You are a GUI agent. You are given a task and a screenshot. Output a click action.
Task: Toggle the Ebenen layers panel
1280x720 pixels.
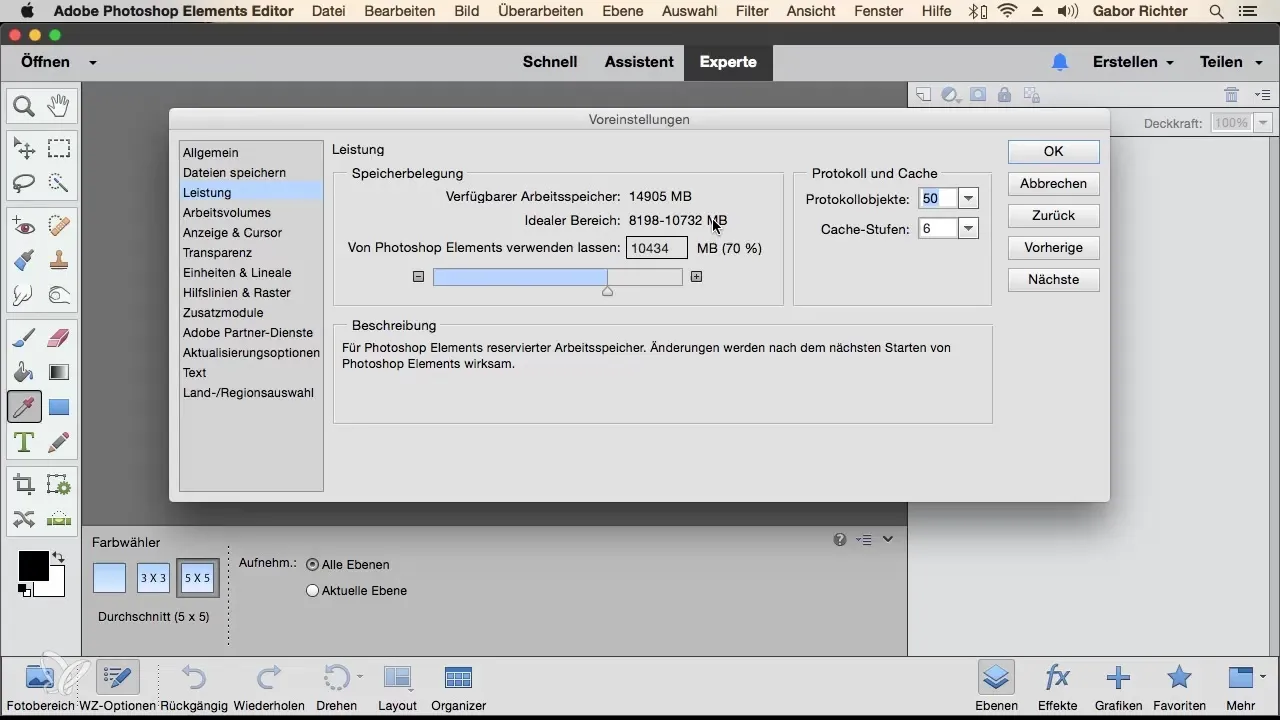pos(996,686)
